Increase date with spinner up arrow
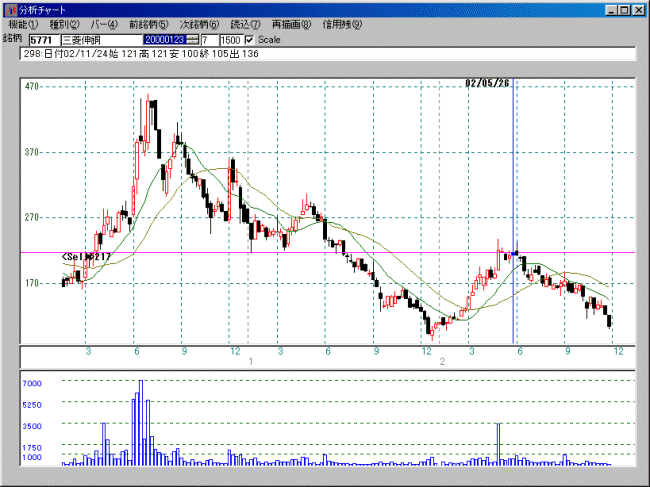 [x=192, y=37]
